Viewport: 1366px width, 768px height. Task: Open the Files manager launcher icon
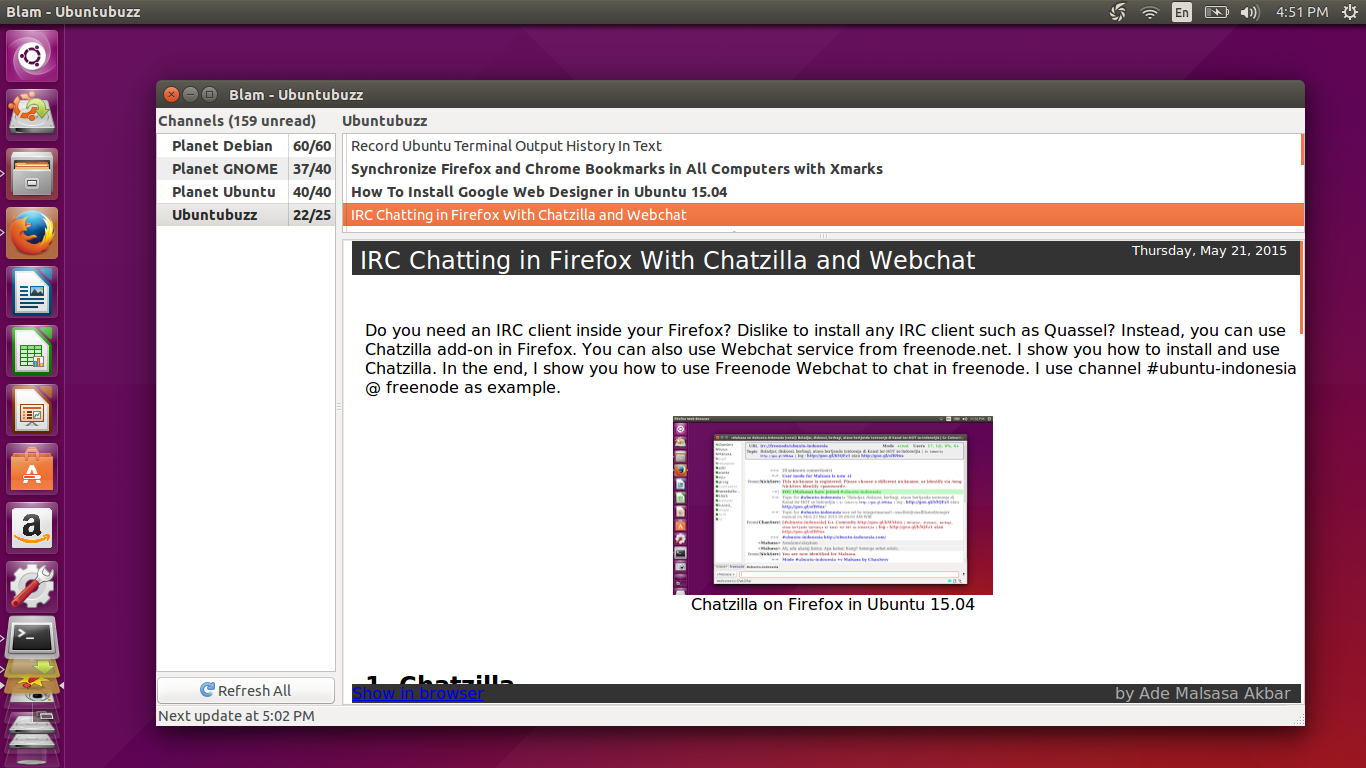(x=33, y=174)
